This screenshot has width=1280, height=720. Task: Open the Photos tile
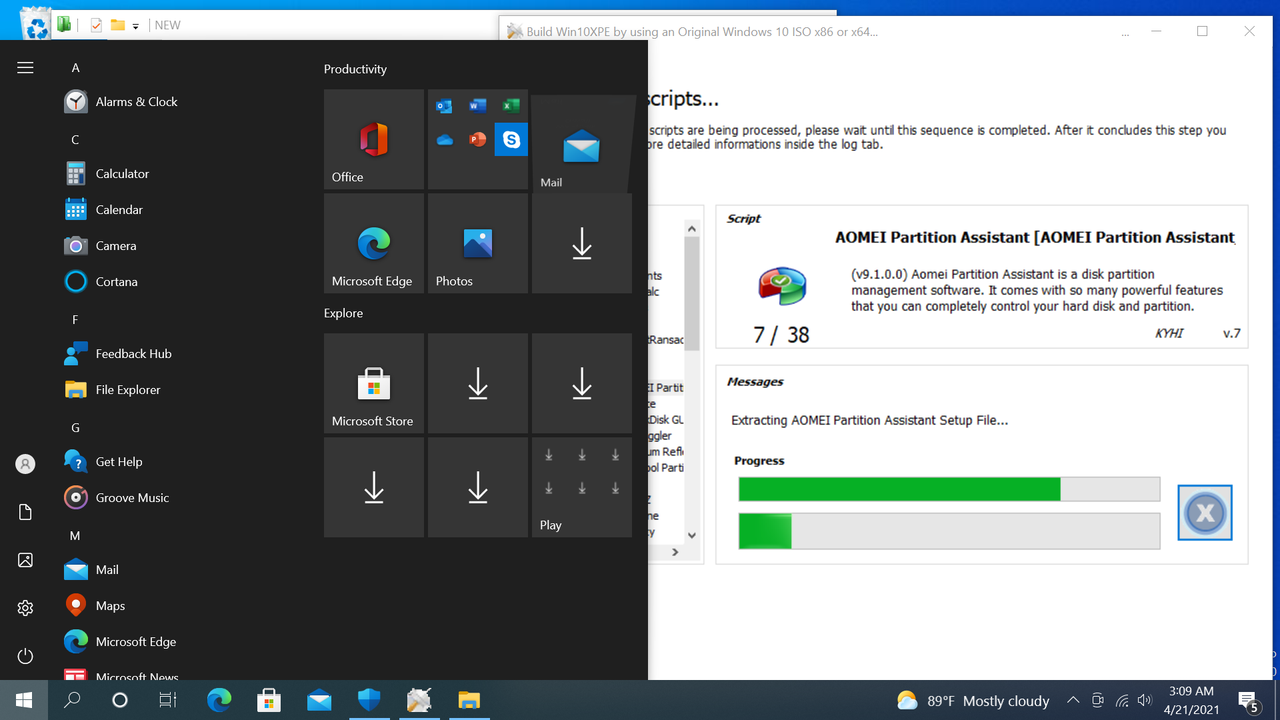click(x=478, y=244)
